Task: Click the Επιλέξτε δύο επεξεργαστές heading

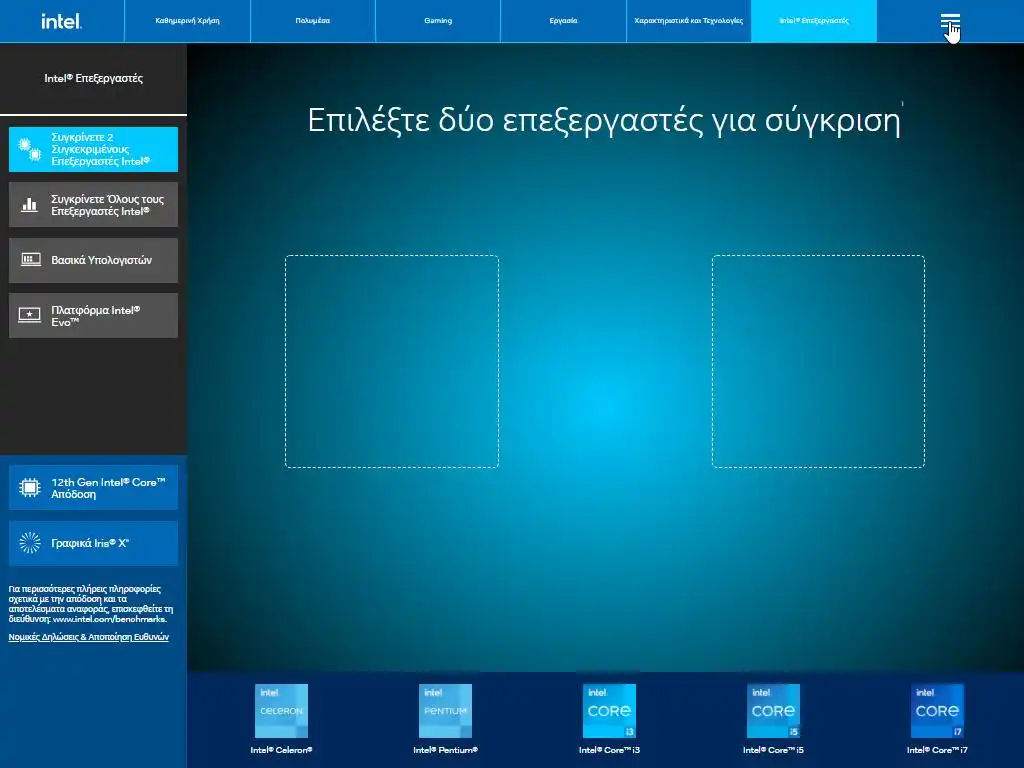Action: 604,120
